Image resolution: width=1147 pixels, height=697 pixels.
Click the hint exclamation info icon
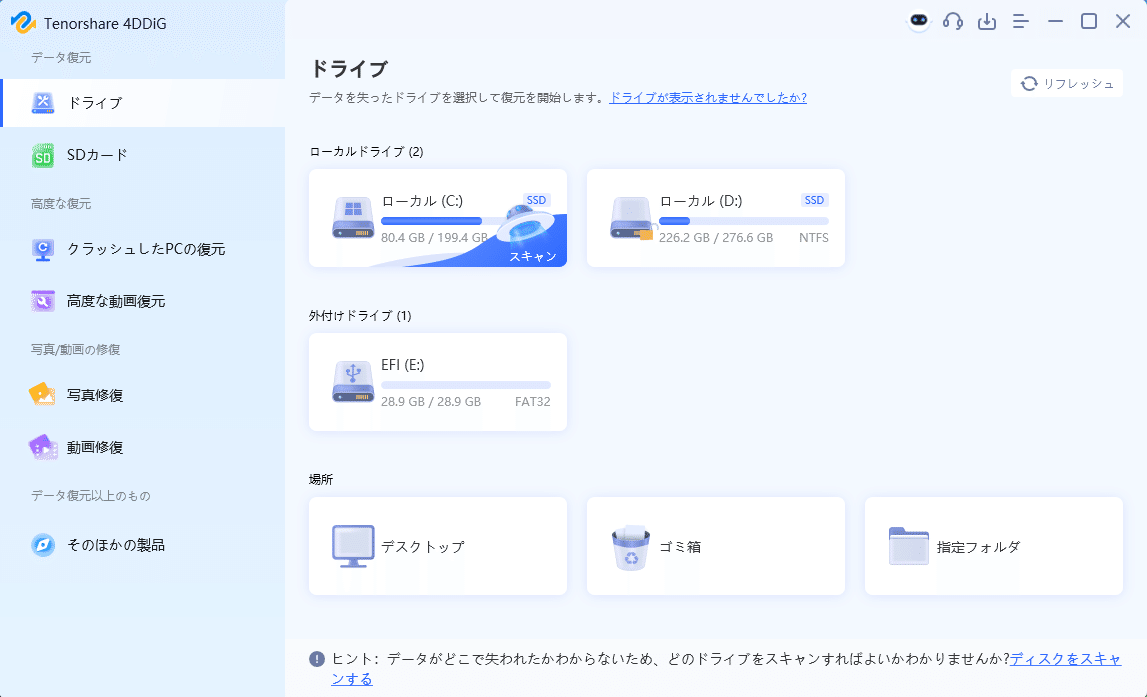pos(317,659)
